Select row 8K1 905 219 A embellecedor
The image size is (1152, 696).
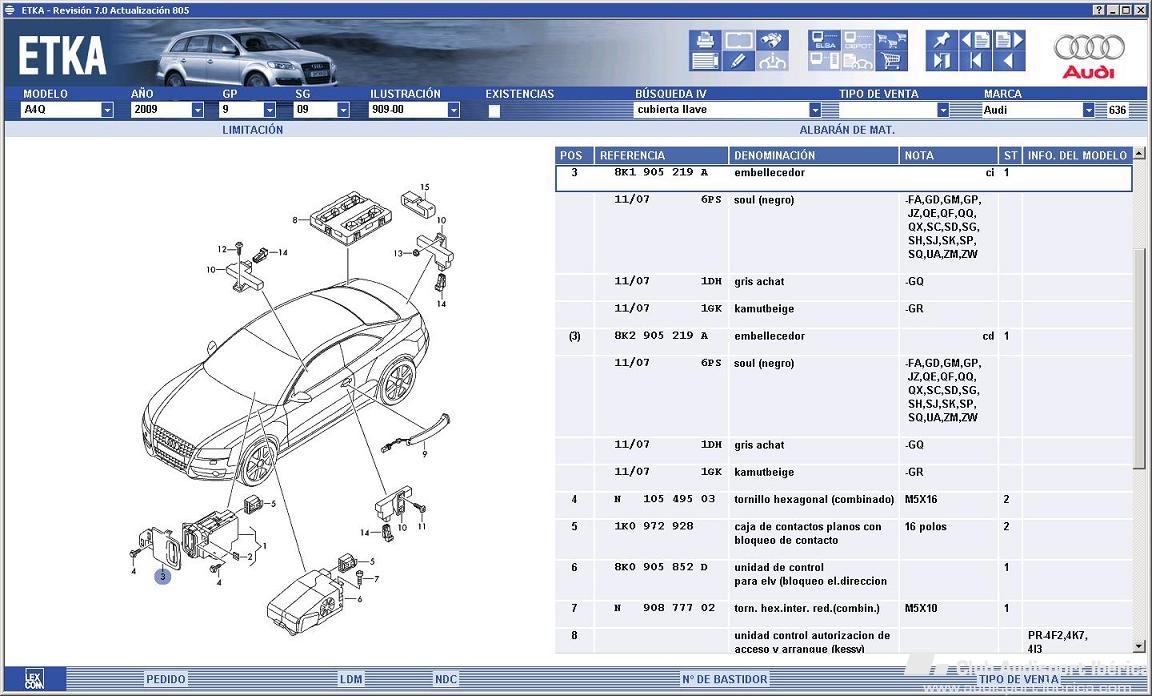(843, 179)
